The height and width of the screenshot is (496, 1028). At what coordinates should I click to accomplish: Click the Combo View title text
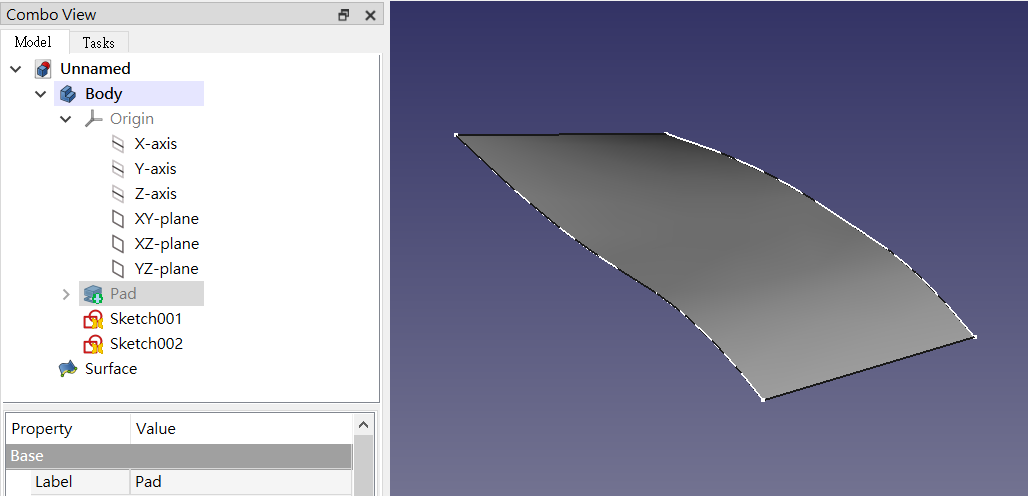pos(52,15)
